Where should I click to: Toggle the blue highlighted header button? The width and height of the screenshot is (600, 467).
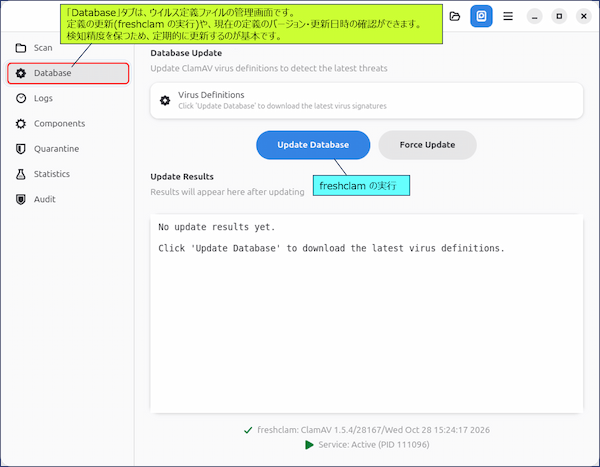coord(481,16)
